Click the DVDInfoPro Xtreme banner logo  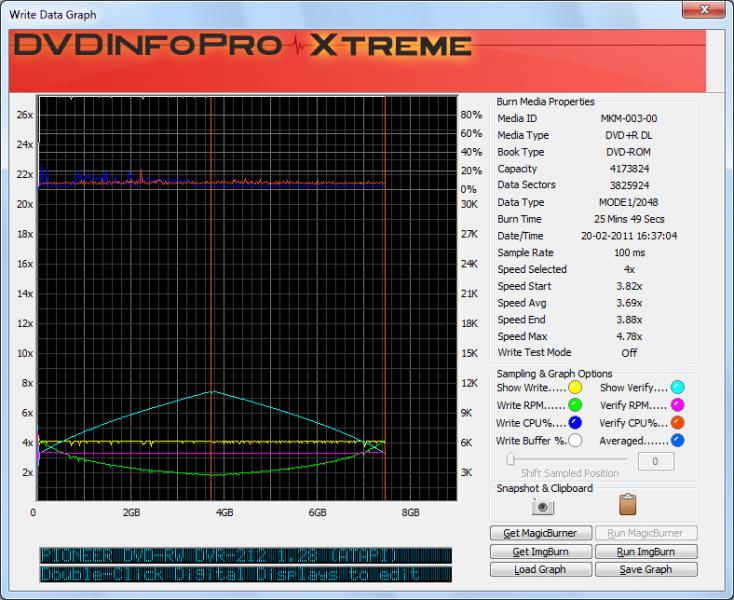(x=242, y=45)
